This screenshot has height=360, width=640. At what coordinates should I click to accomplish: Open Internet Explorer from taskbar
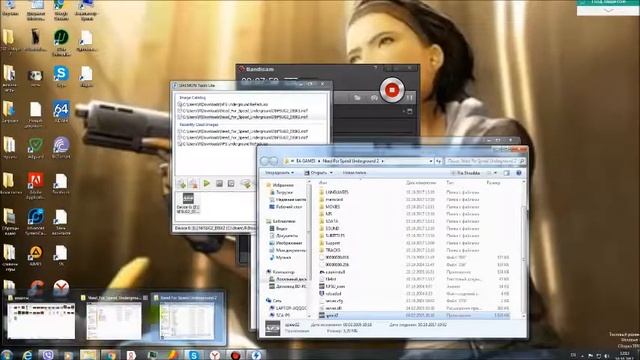[27, 355]
